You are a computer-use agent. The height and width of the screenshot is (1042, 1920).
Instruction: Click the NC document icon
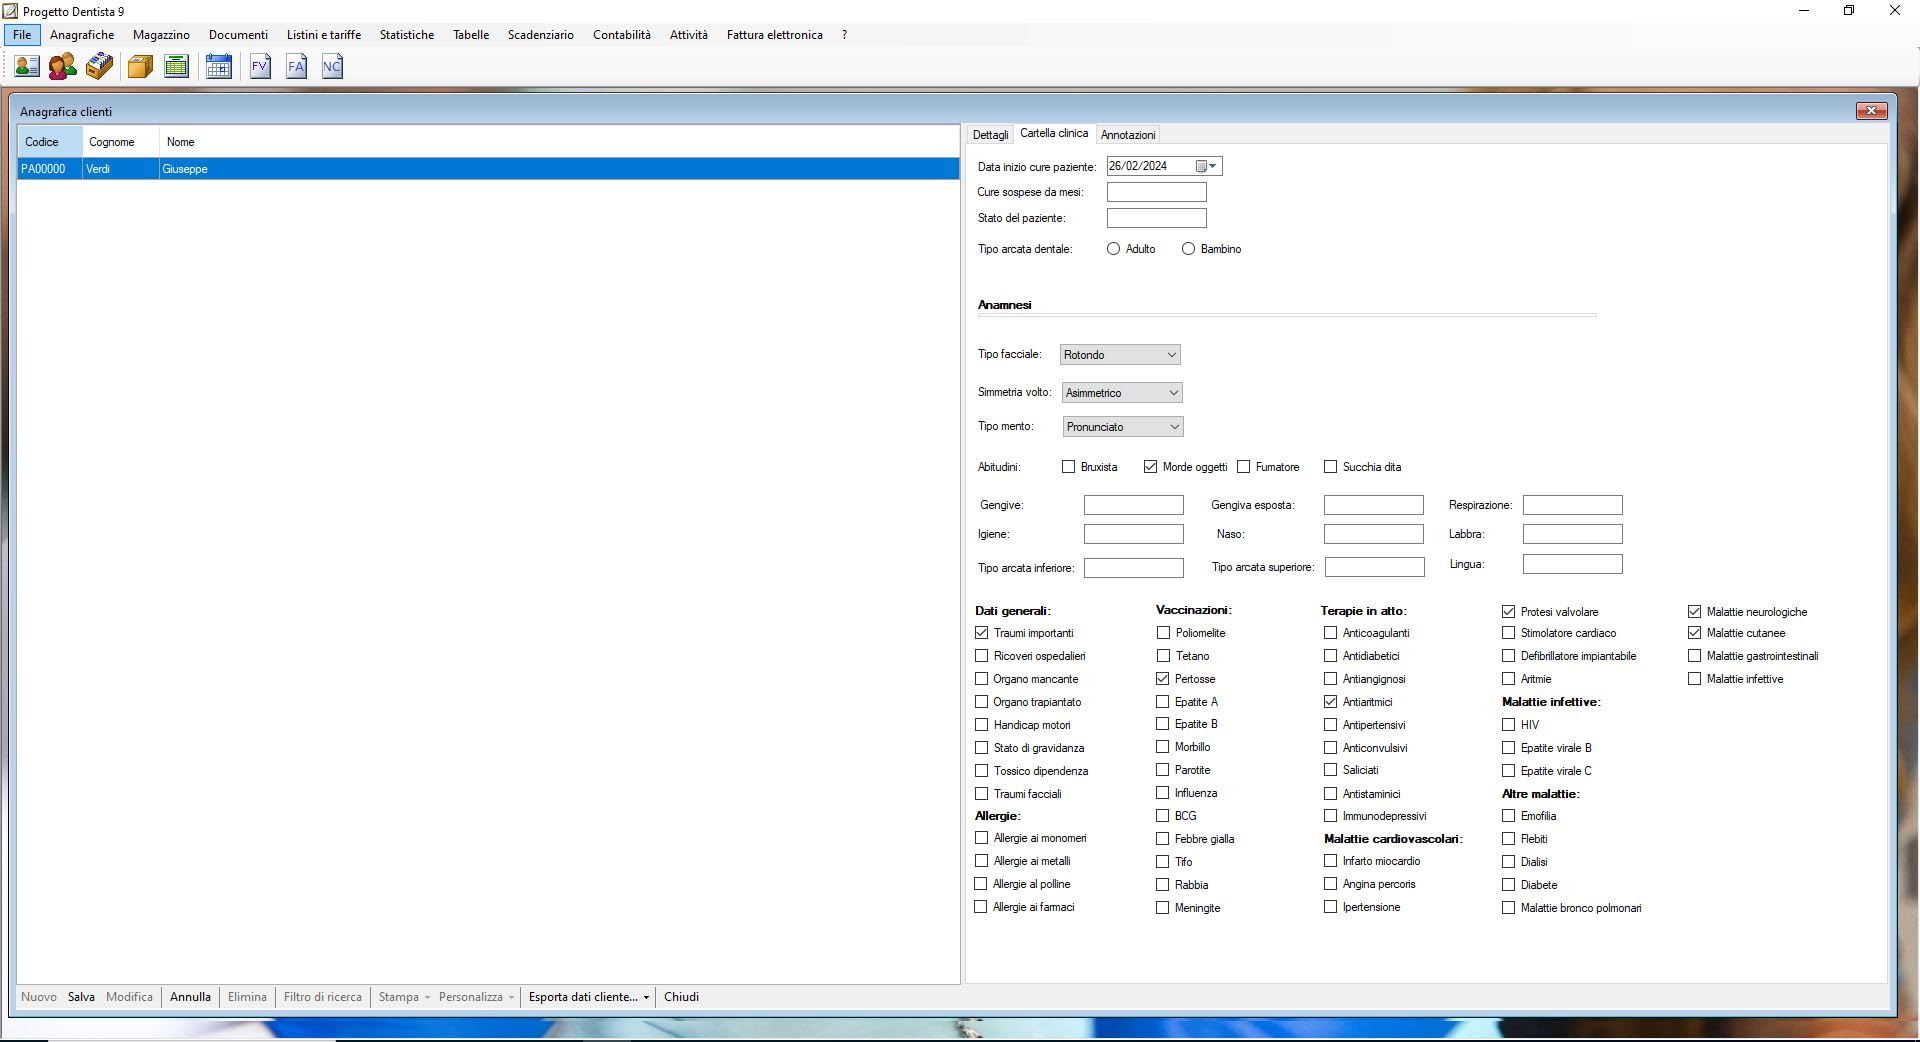[332, 67]
